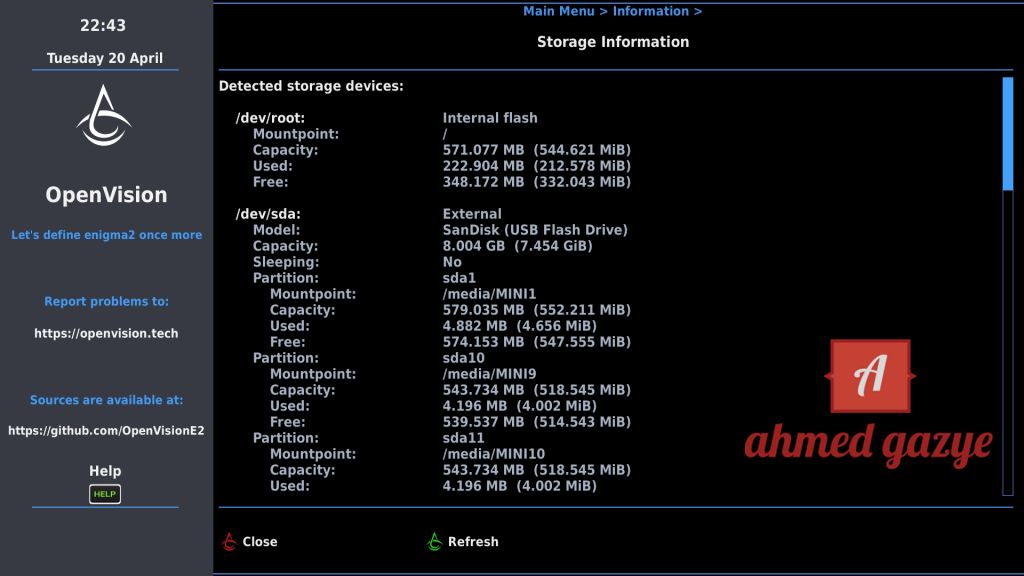Click the Sleeping value No
This screenshot has width=1024, height=576.
pos(452,262)
